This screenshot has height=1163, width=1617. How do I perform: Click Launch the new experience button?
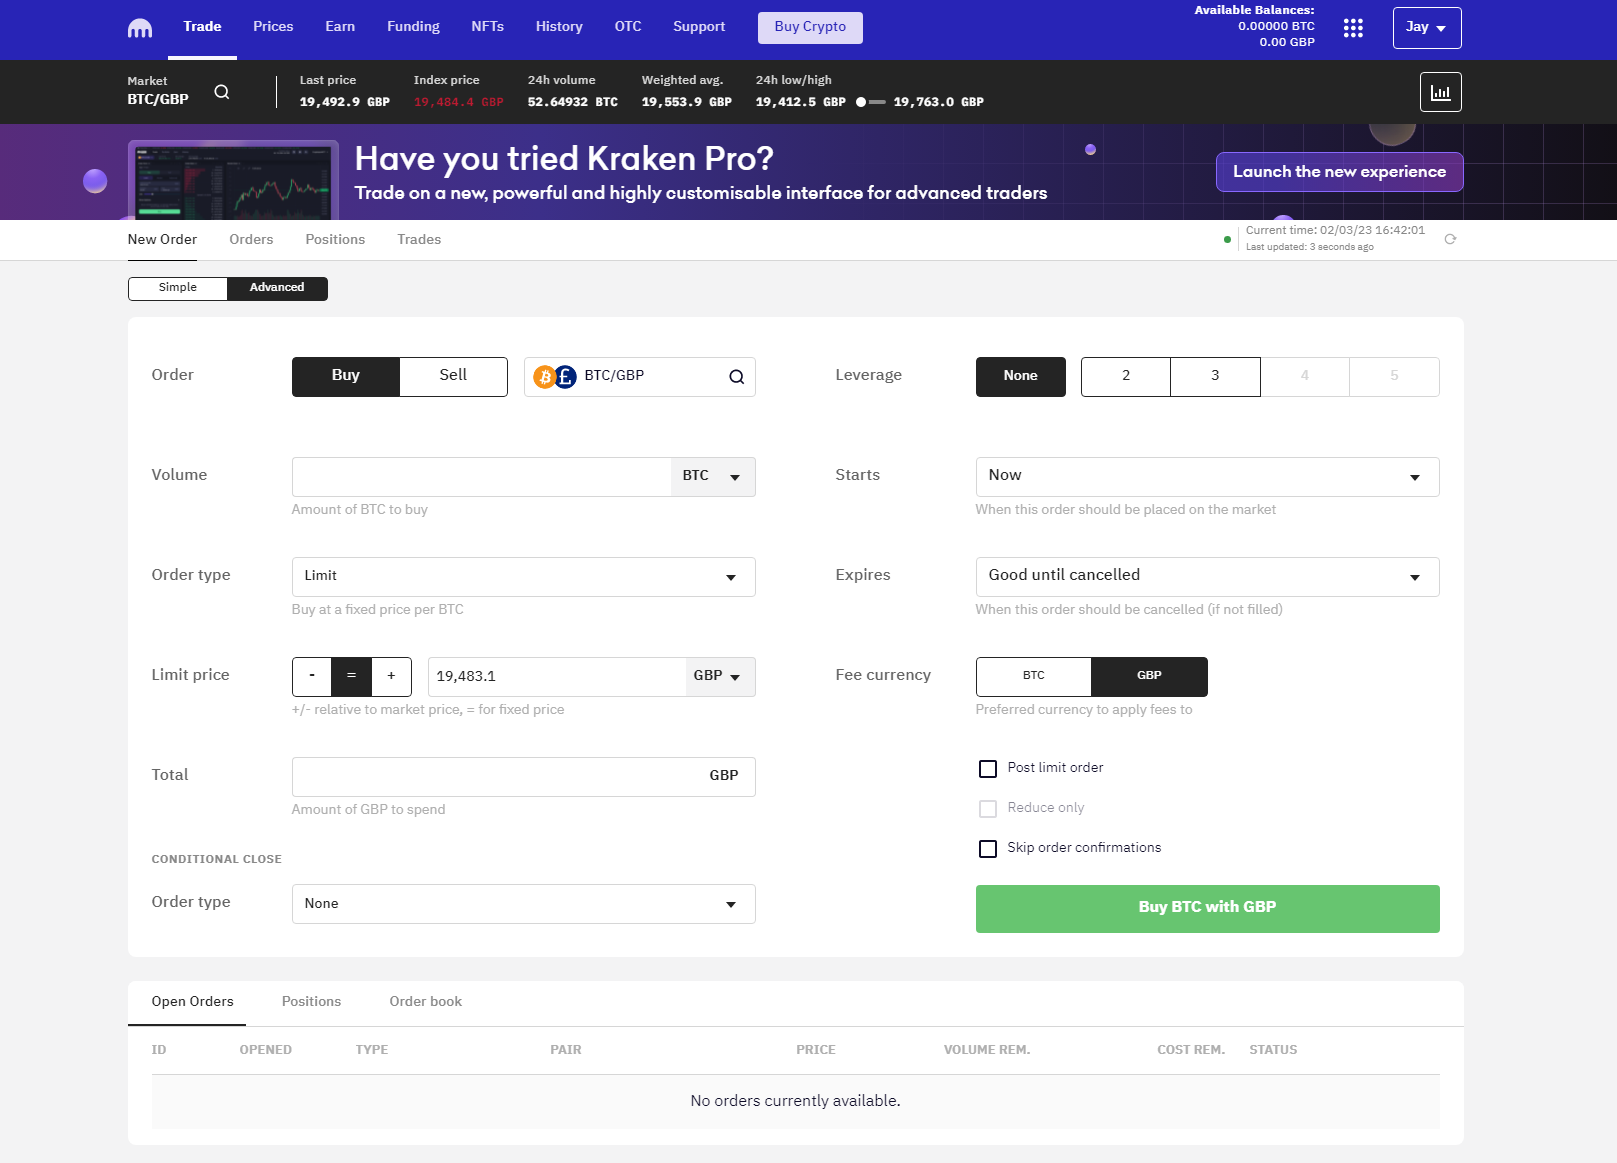click(1339, 172)
